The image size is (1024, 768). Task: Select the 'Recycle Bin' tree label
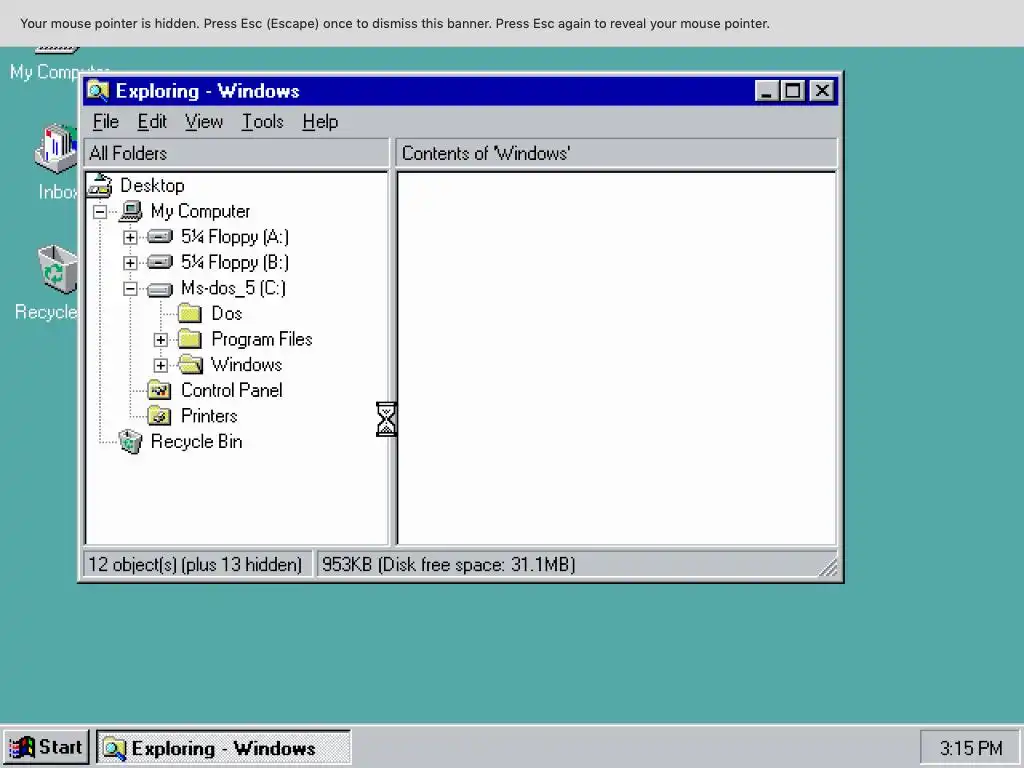pos(197,441)
